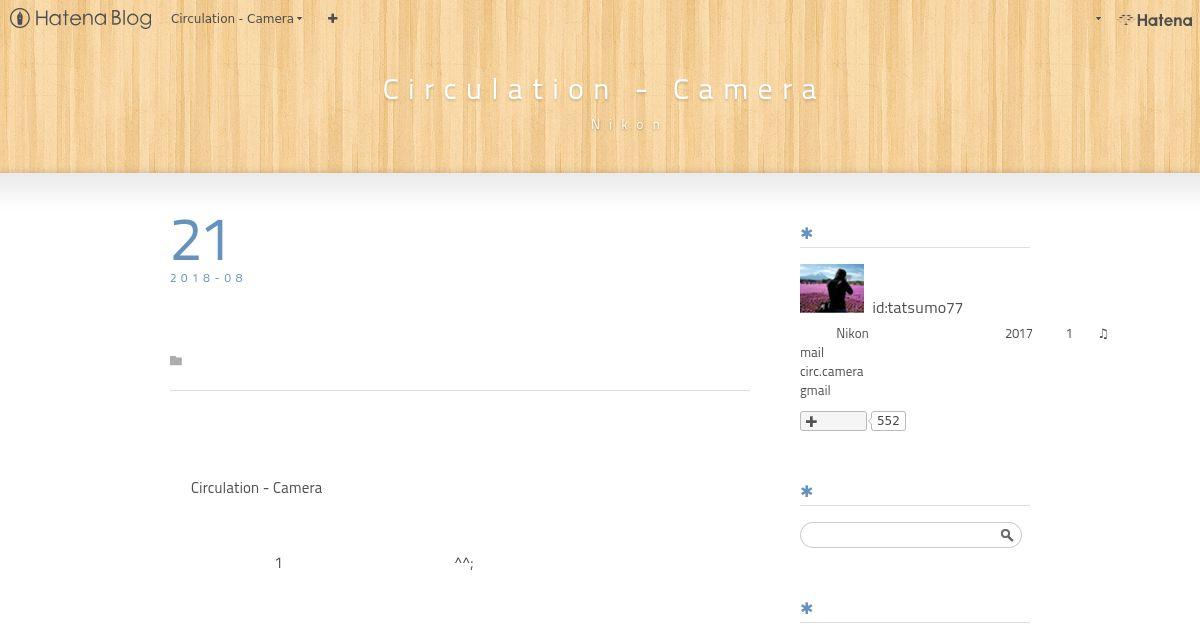Click the circ.camera text in profile
Viewport: 1200px width, 630px height.
point(831,371)
